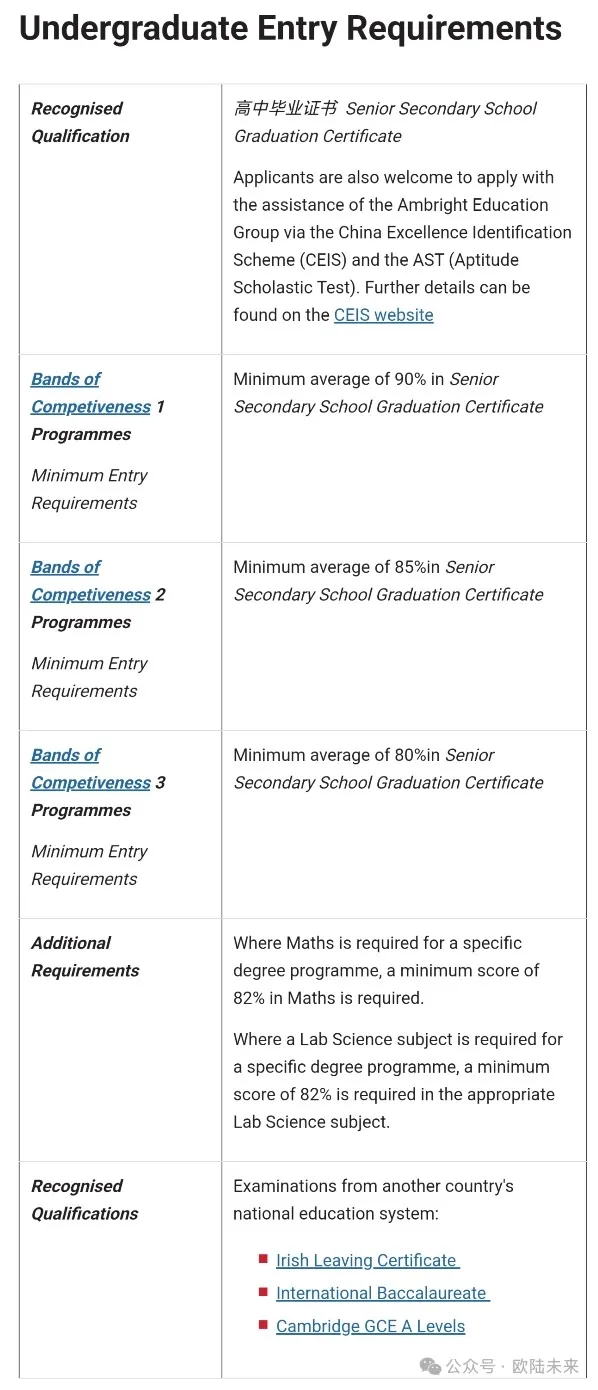Follow the Irish Leaving Certificate link
This screenshot has width=598, height=1390.
(x=368, y=1260)
